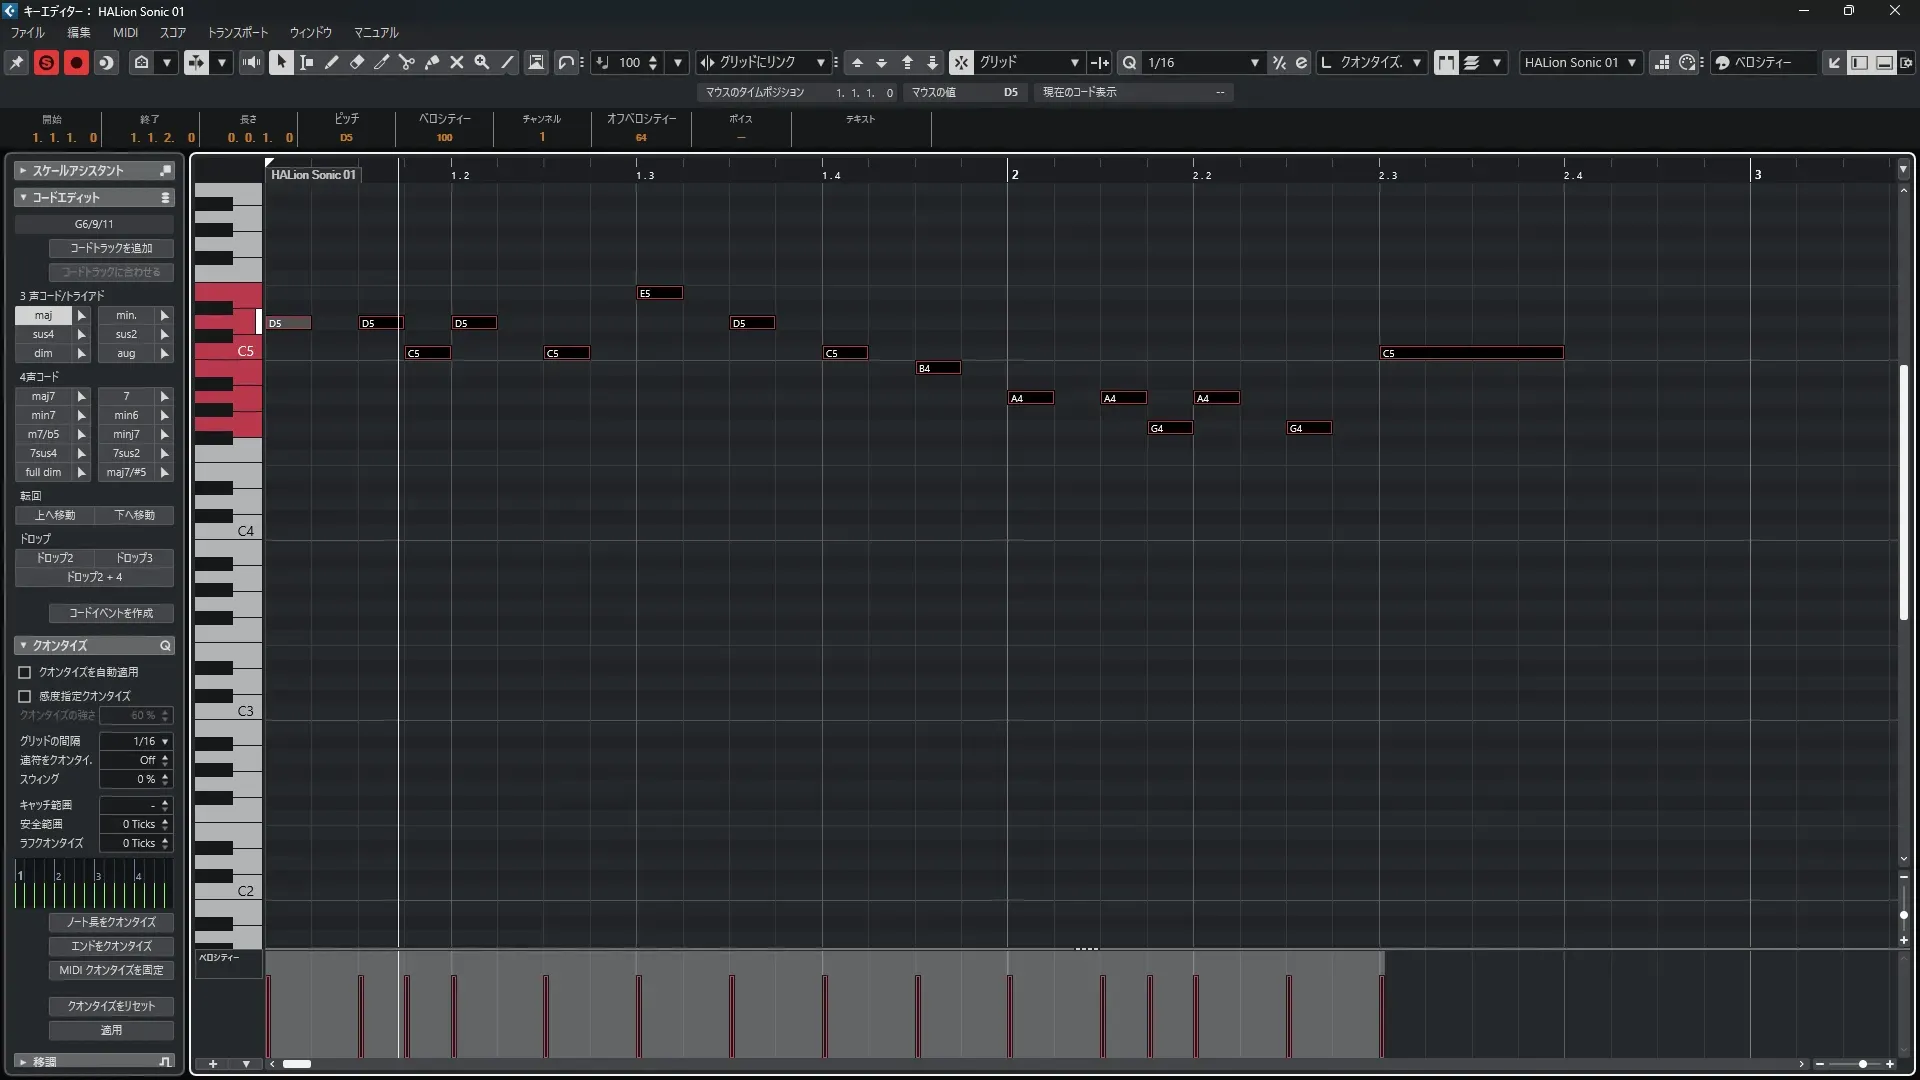Click the C5 note at bar 2.3
This screenshot has width=1920, height=1080.
click(1470, 353)
